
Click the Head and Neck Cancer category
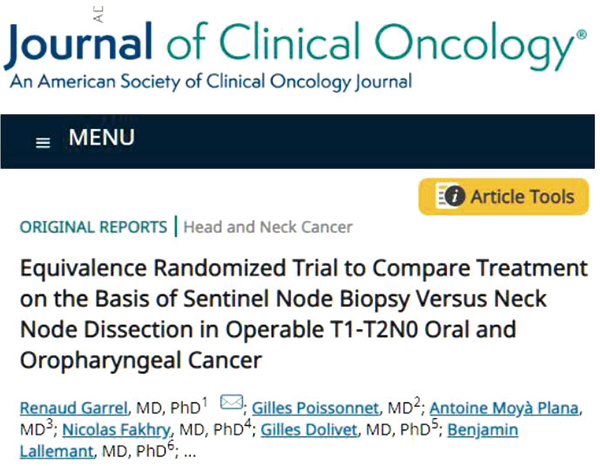pyautogui.click(x=268, y=227)
